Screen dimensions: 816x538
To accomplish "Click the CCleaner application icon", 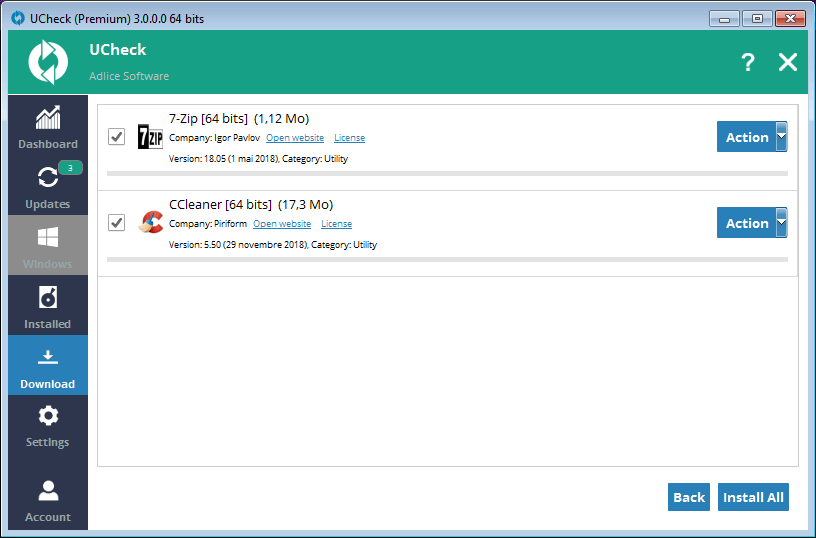I will click(x=150, y=222).
